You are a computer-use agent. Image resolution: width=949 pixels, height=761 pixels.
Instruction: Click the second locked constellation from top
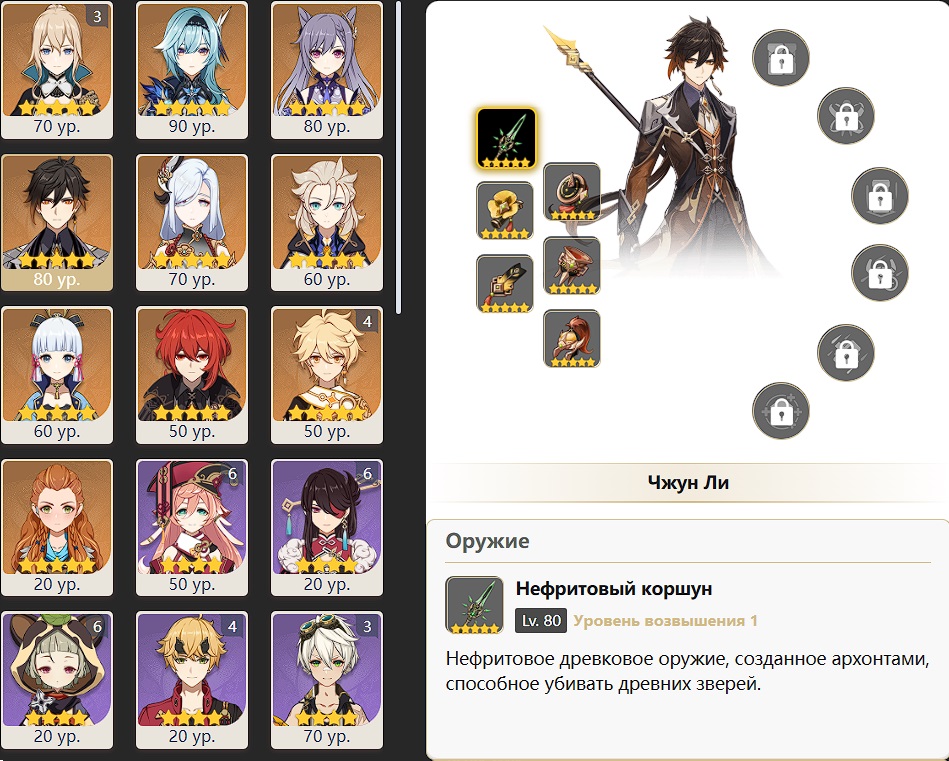[846, 116]
